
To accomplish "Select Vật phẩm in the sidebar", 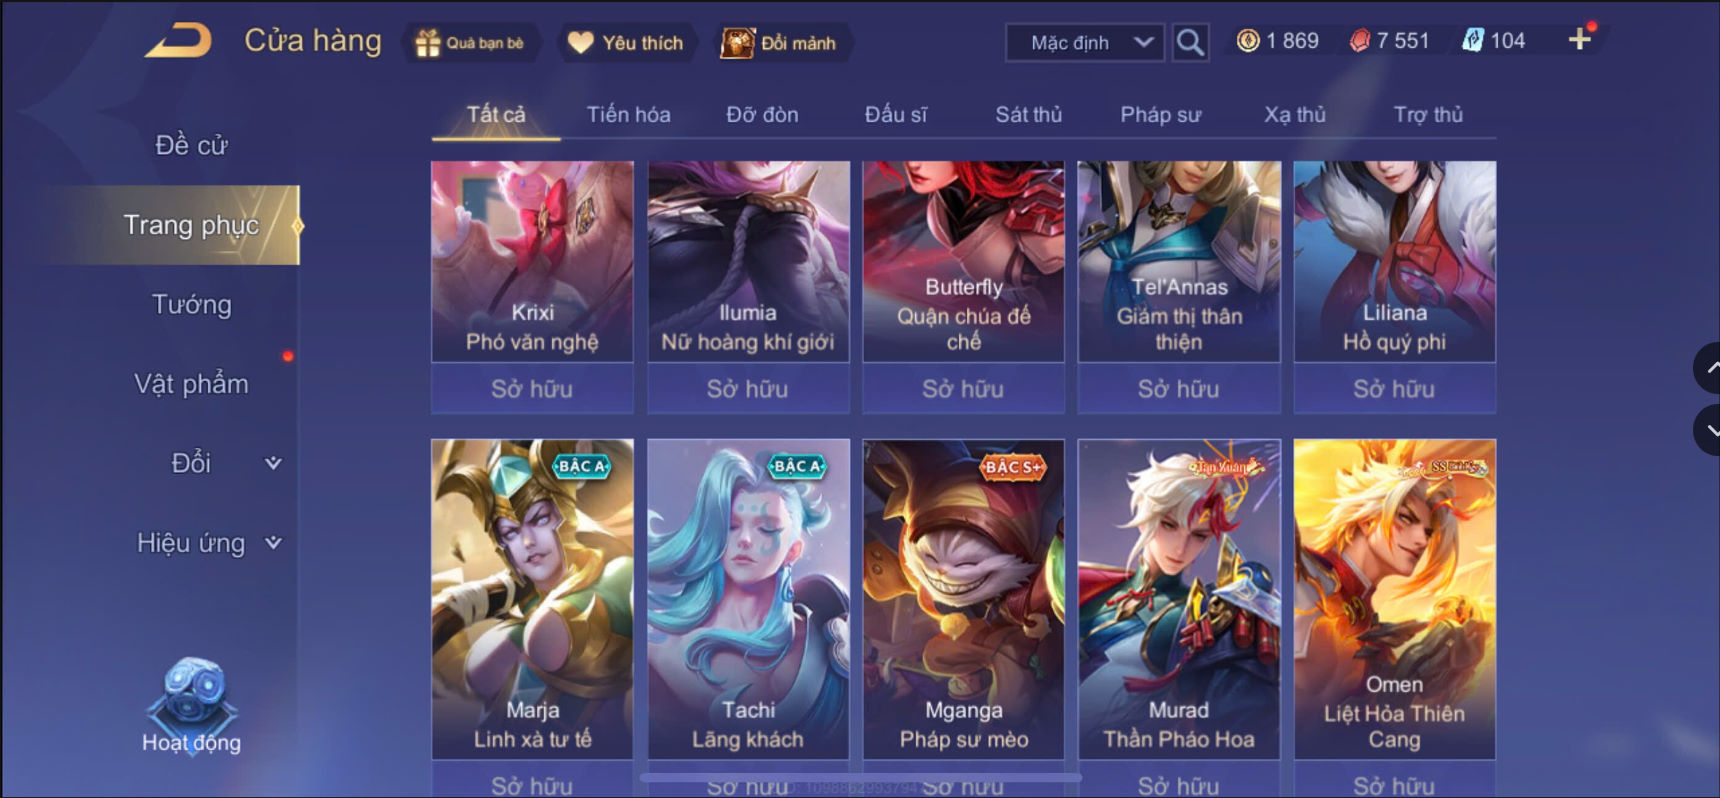I will (191, 384).
